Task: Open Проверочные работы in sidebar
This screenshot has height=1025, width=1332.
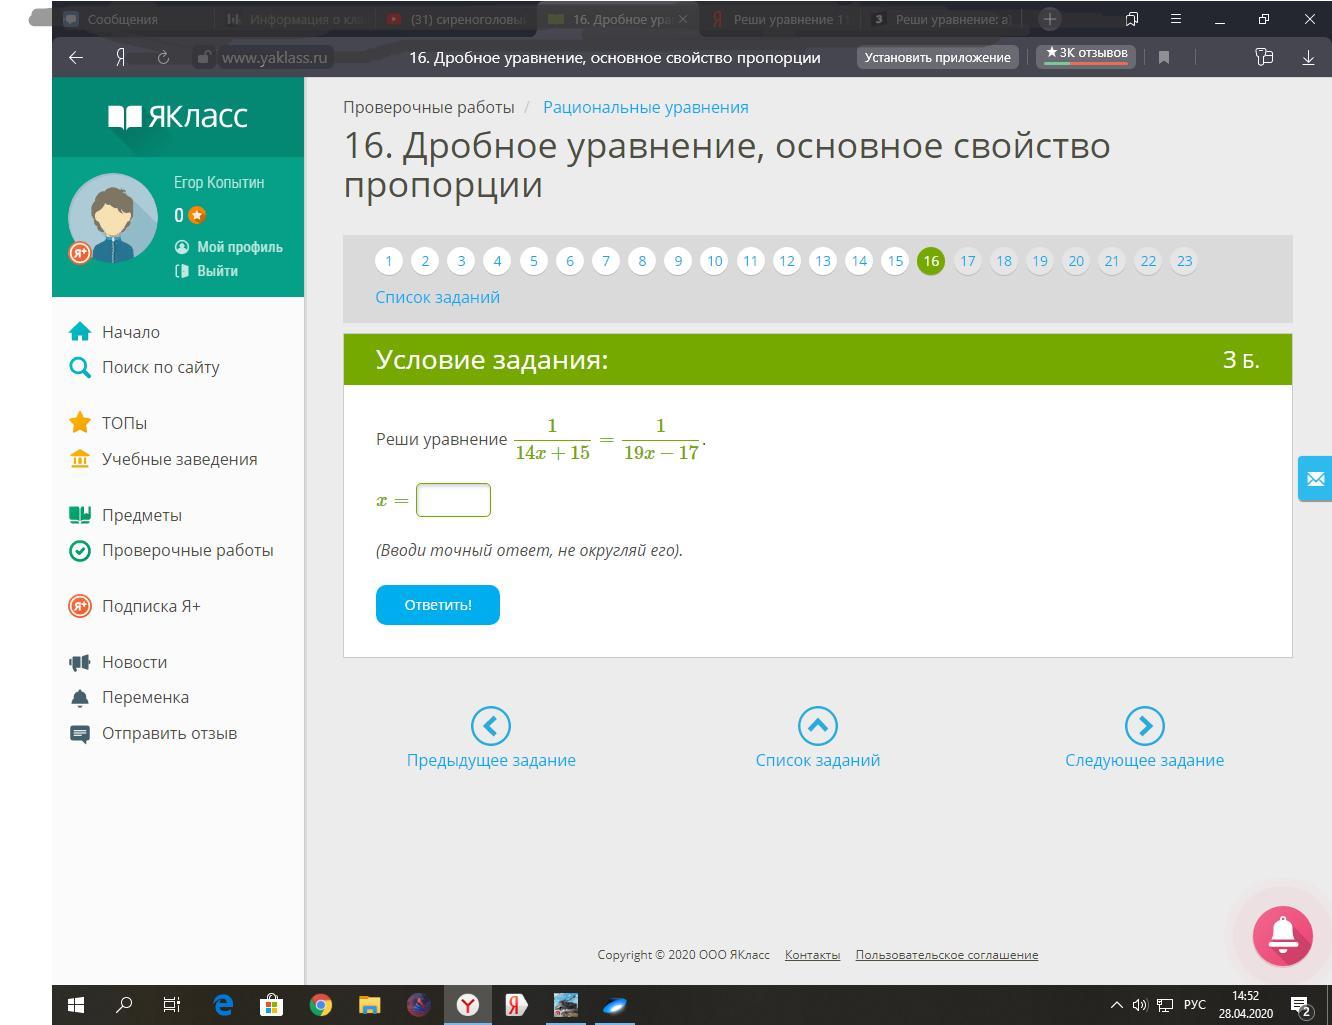Action: [x=188, y=550]
